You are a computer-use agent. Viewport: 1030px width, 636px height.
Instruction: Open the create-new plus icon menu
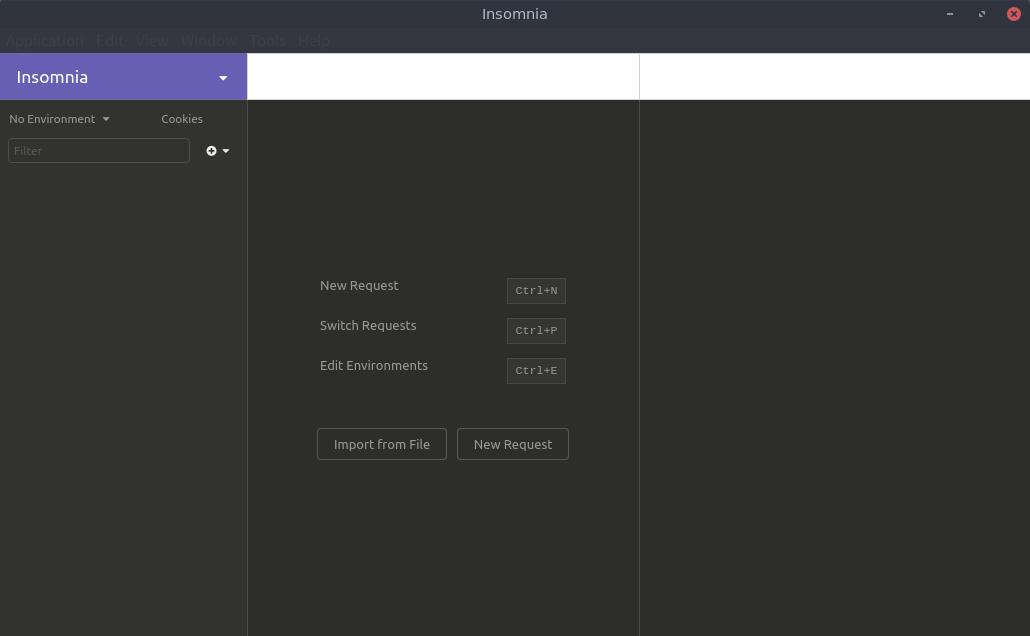pos(217,151)
